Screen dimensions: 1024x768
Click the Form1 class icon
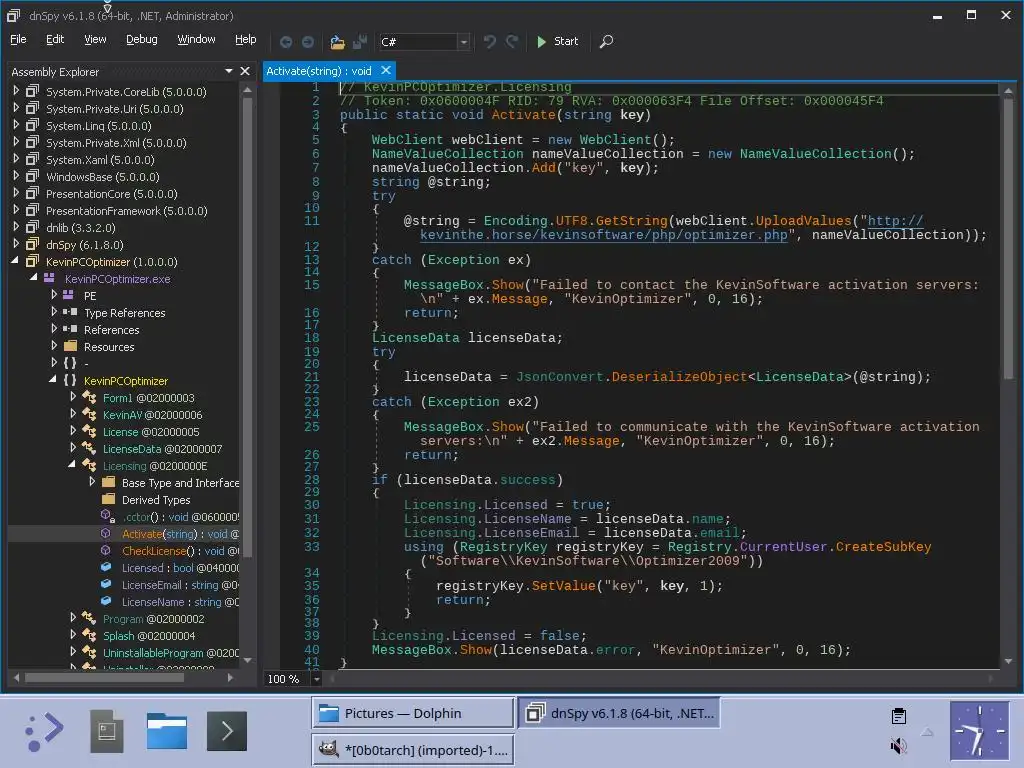tap(89, 397)
